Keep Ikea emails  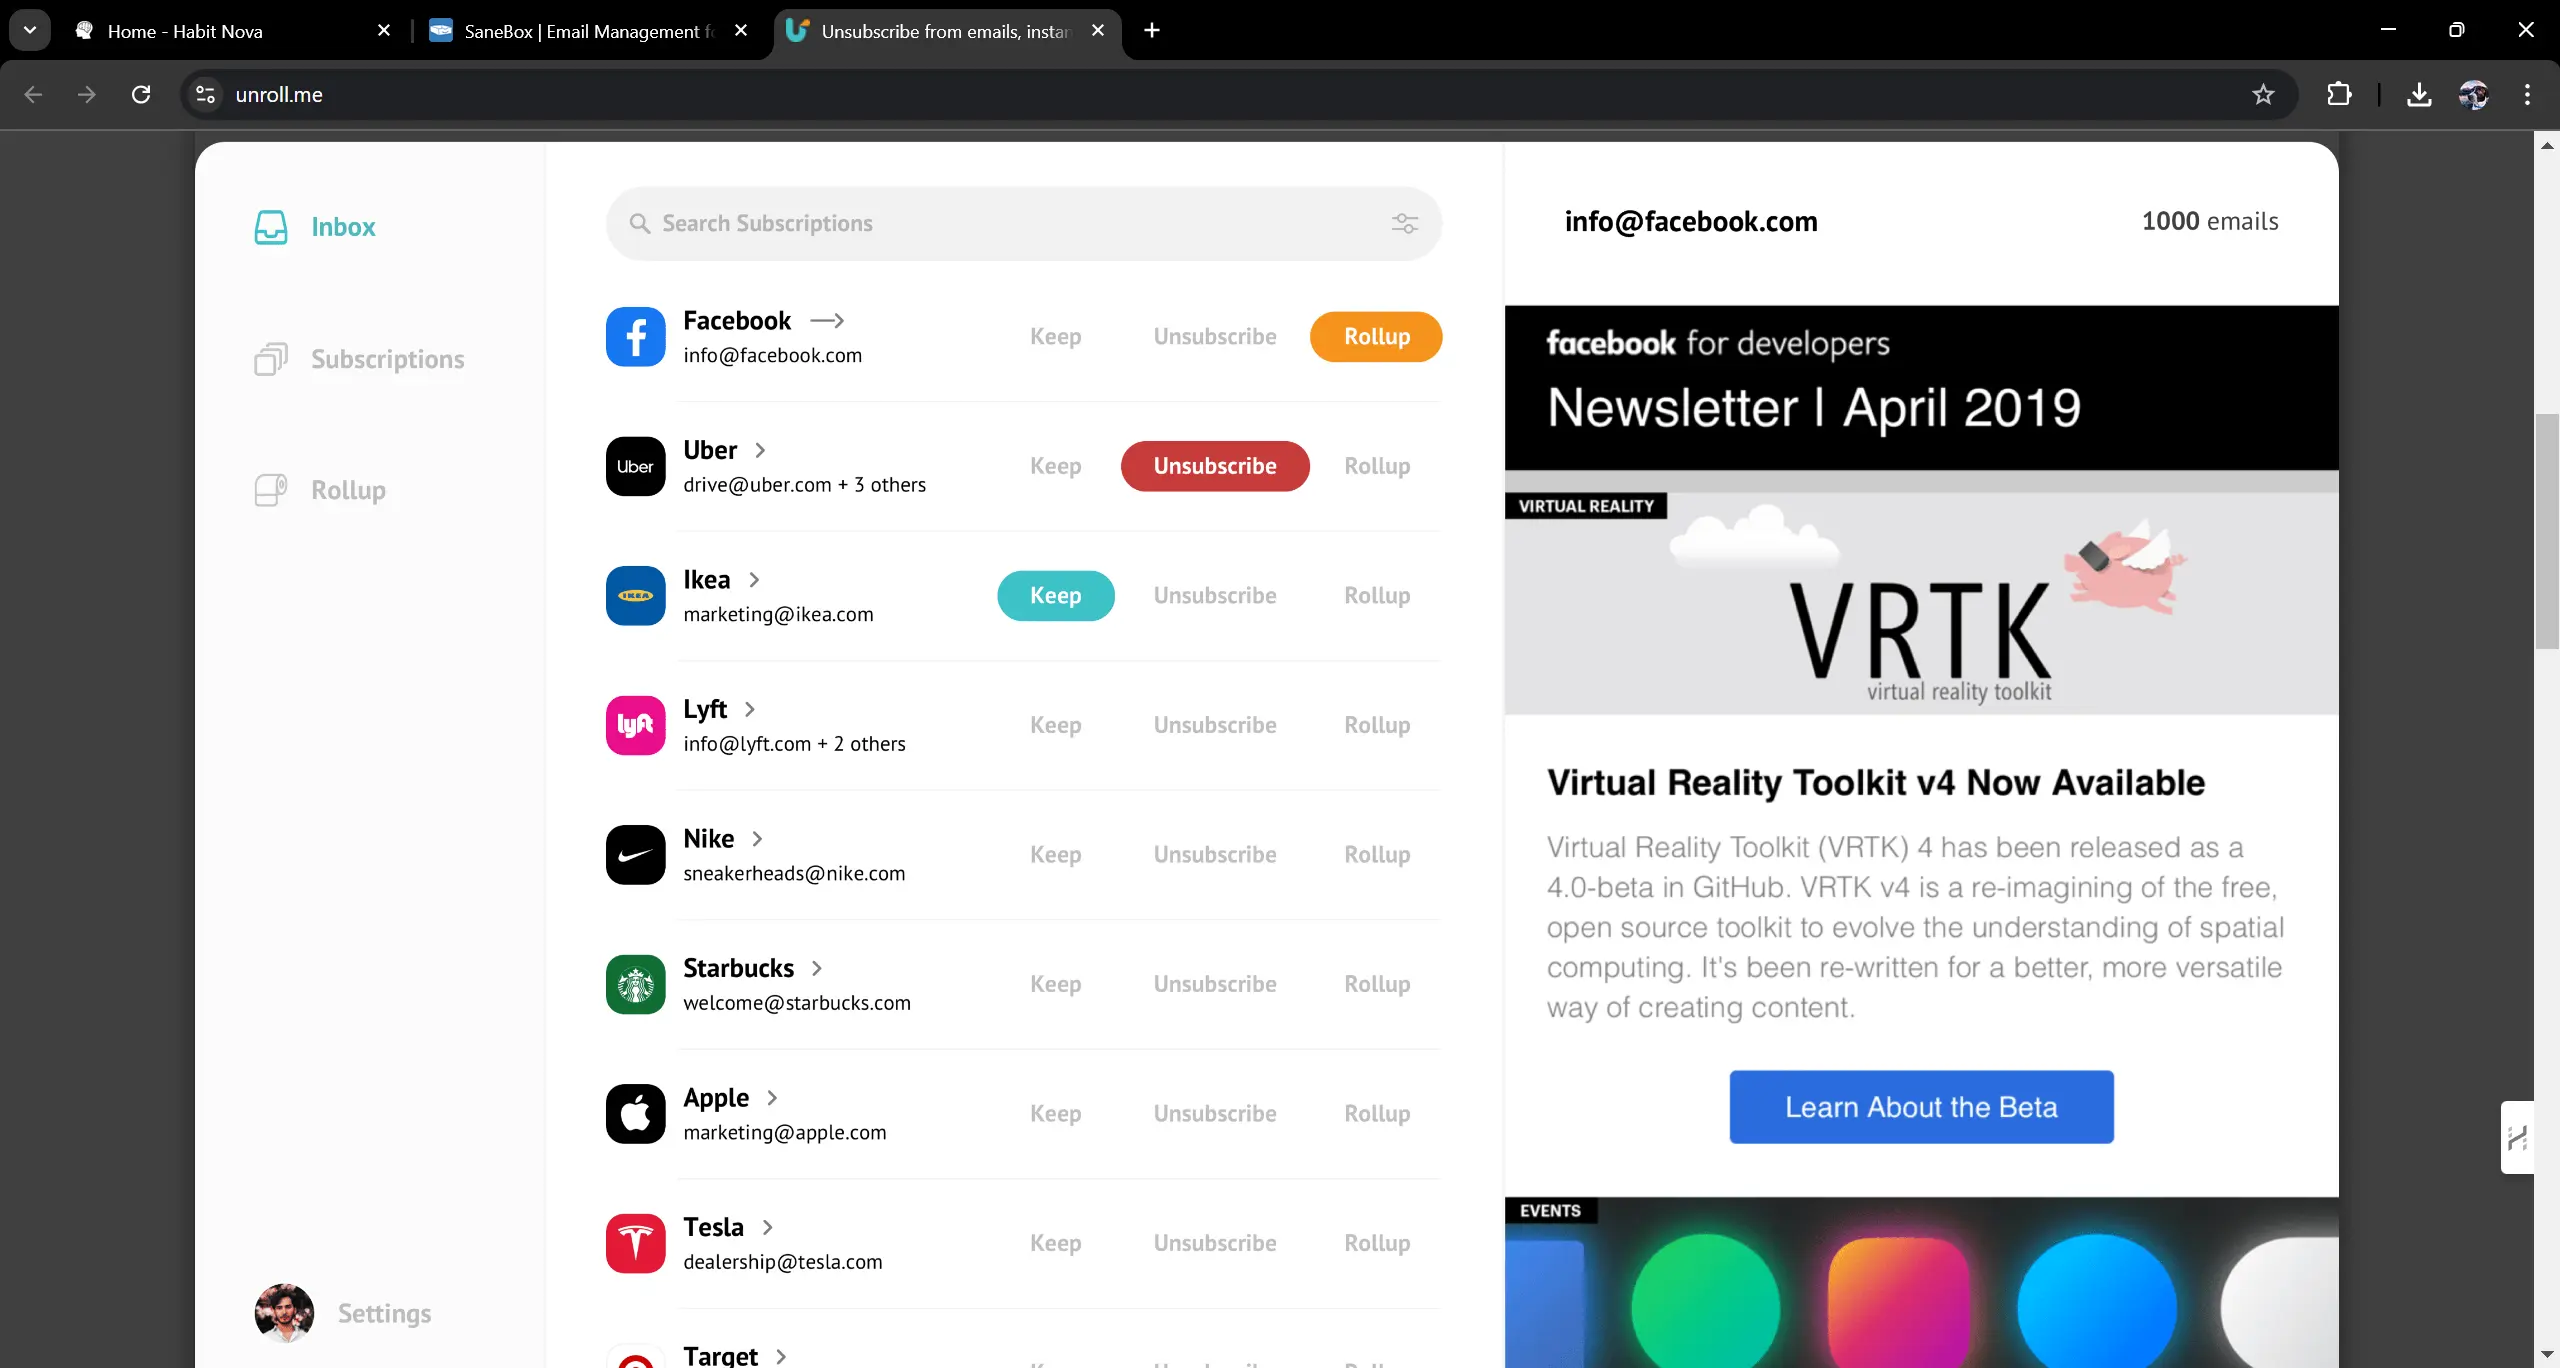click(1055, 596)
